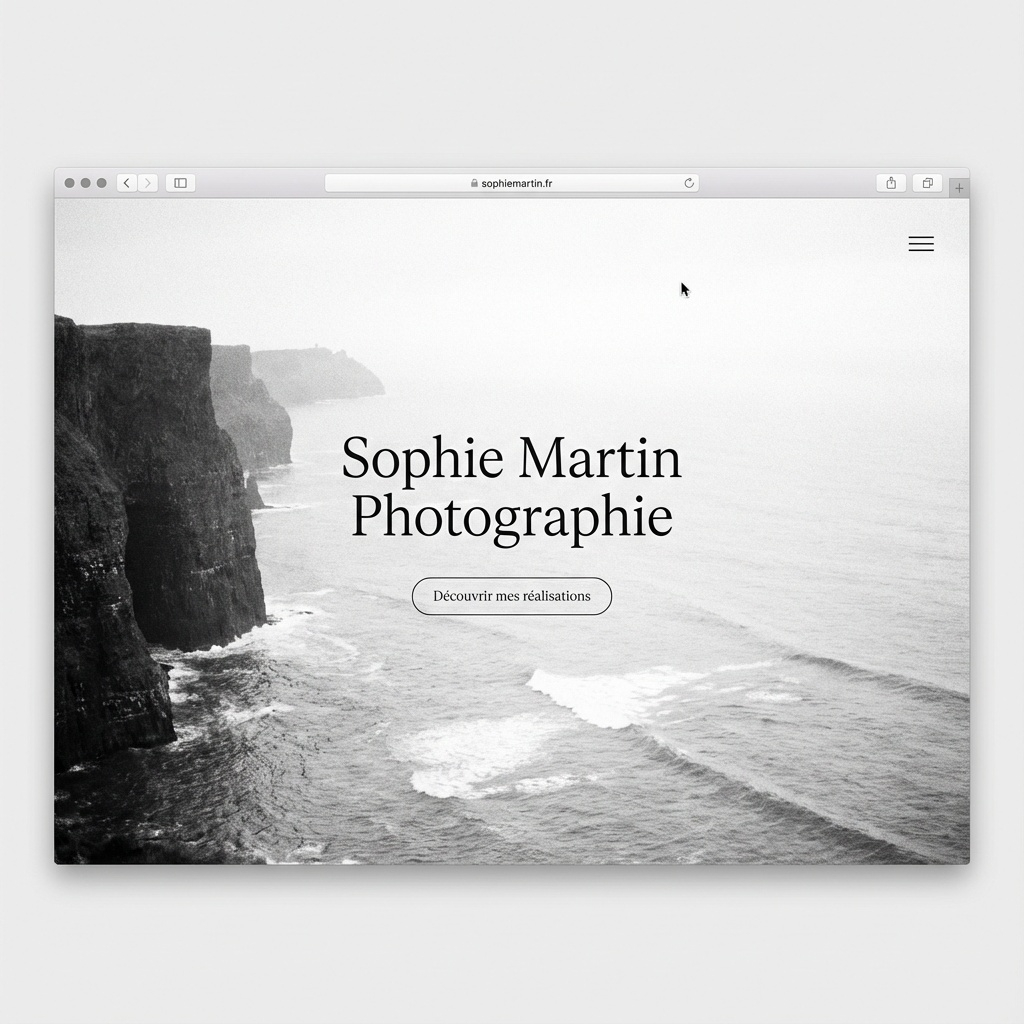Screen dimensions: 1024x1024
Task: Add a new tab with plus button
Action: coord(959,188)
